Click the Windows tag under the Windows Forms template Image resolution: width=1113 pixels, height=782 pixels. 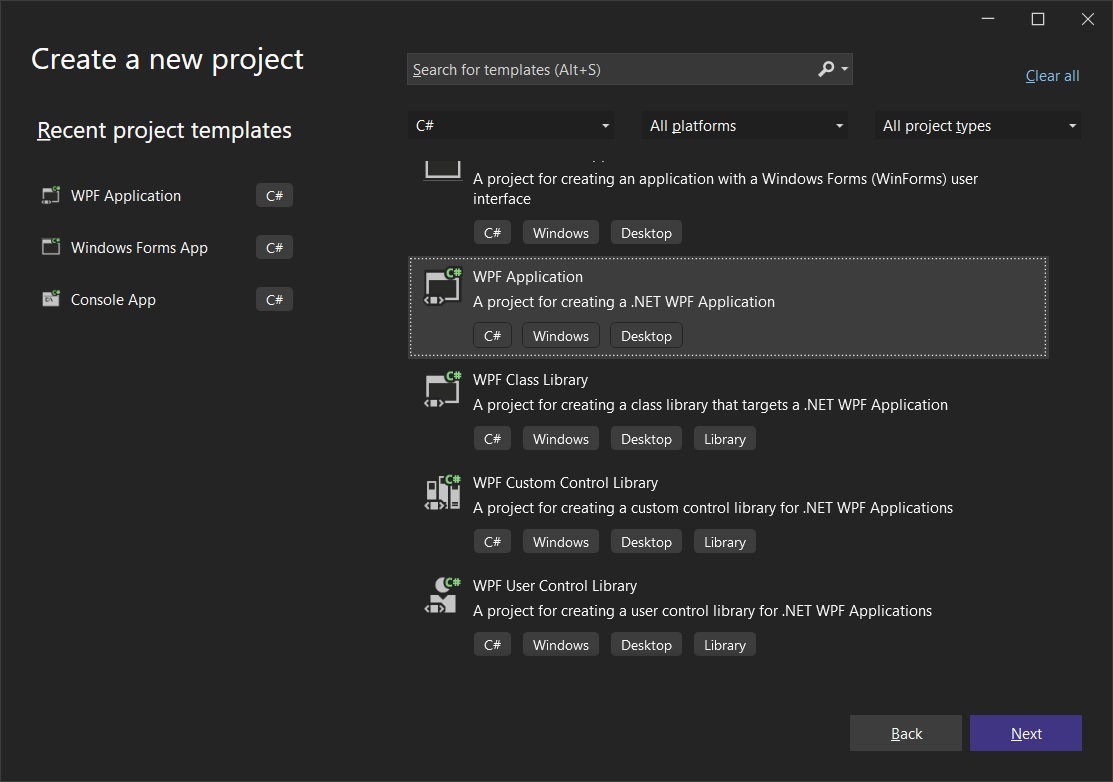click(561, 233)
